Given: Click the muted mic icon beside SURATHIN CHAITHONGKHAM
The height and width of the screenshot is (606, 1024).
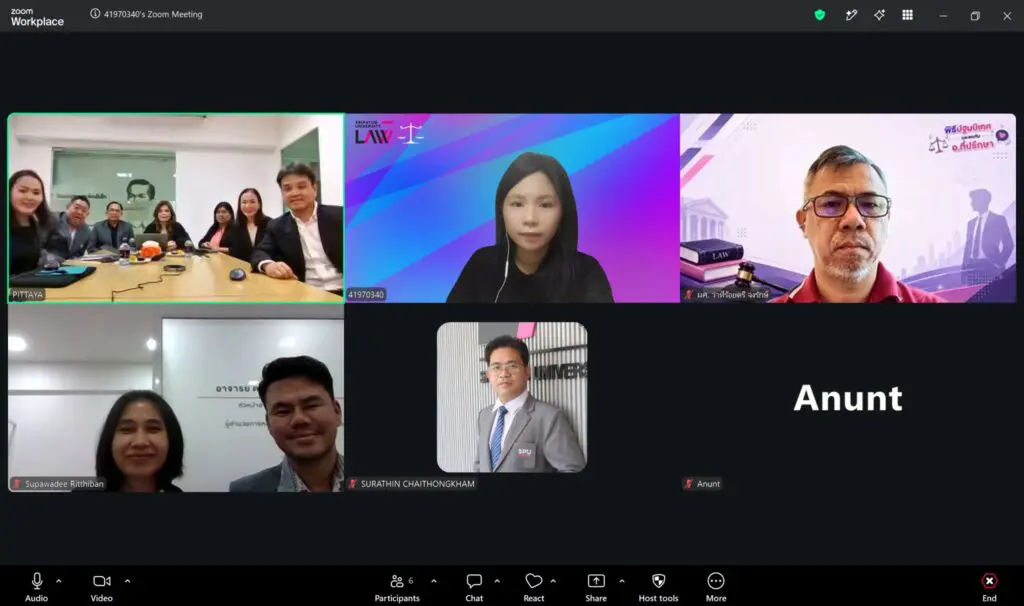Looking at the screenshot, I should (353, 484).
